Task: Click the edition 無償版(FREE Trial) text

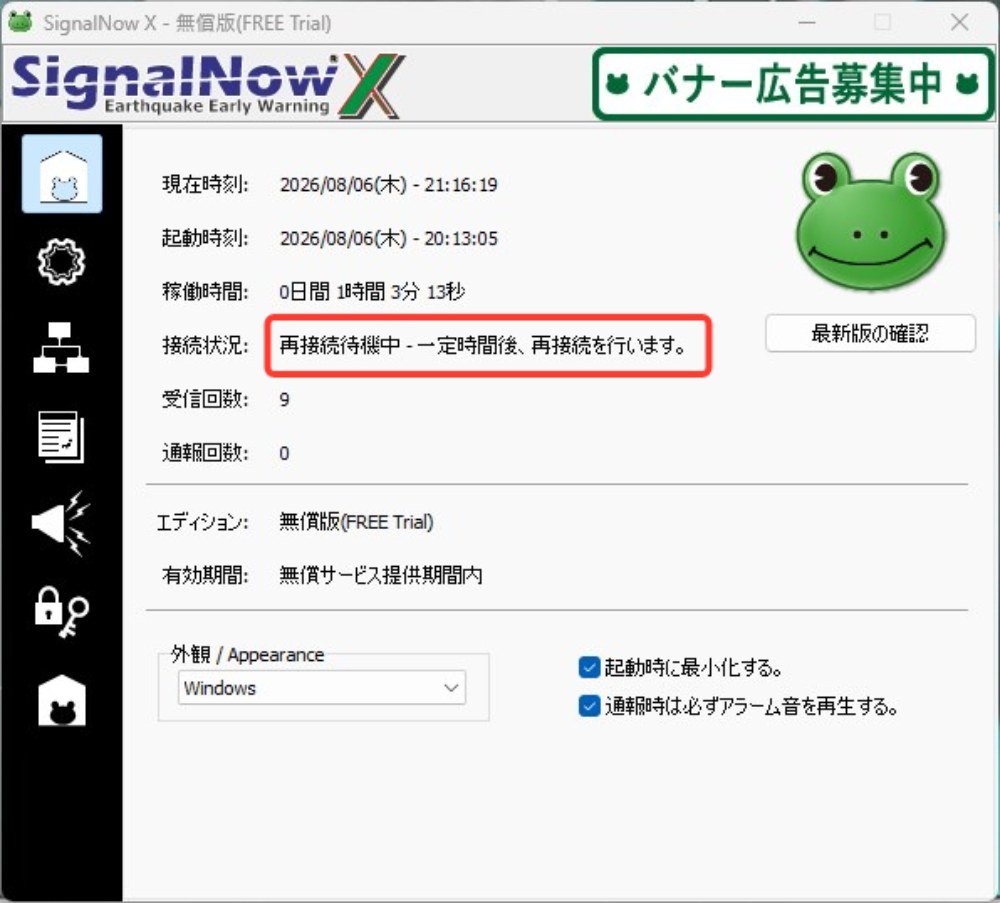Action: point(356,522)
